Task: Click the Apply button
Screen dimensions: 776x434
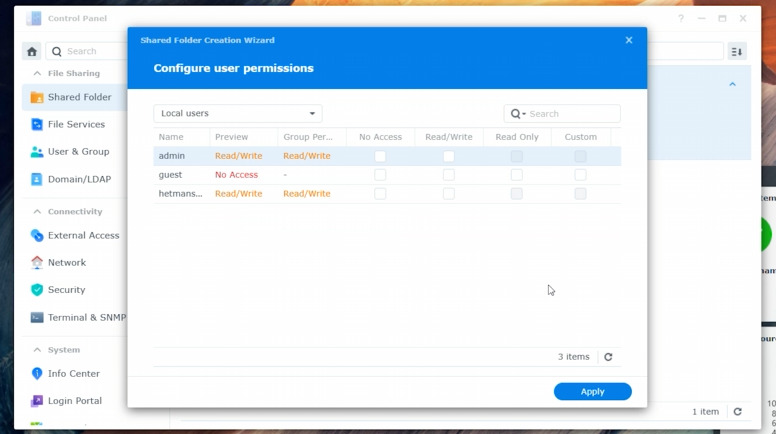Action: pos(592,391)
